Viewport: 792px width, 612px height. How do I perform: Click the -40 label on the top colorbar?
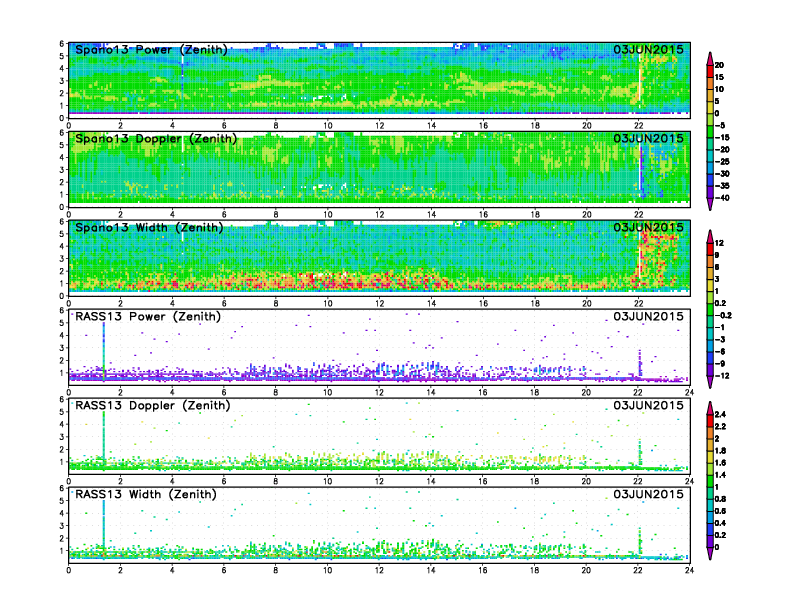pyautogui.click(x=722, y=198)
